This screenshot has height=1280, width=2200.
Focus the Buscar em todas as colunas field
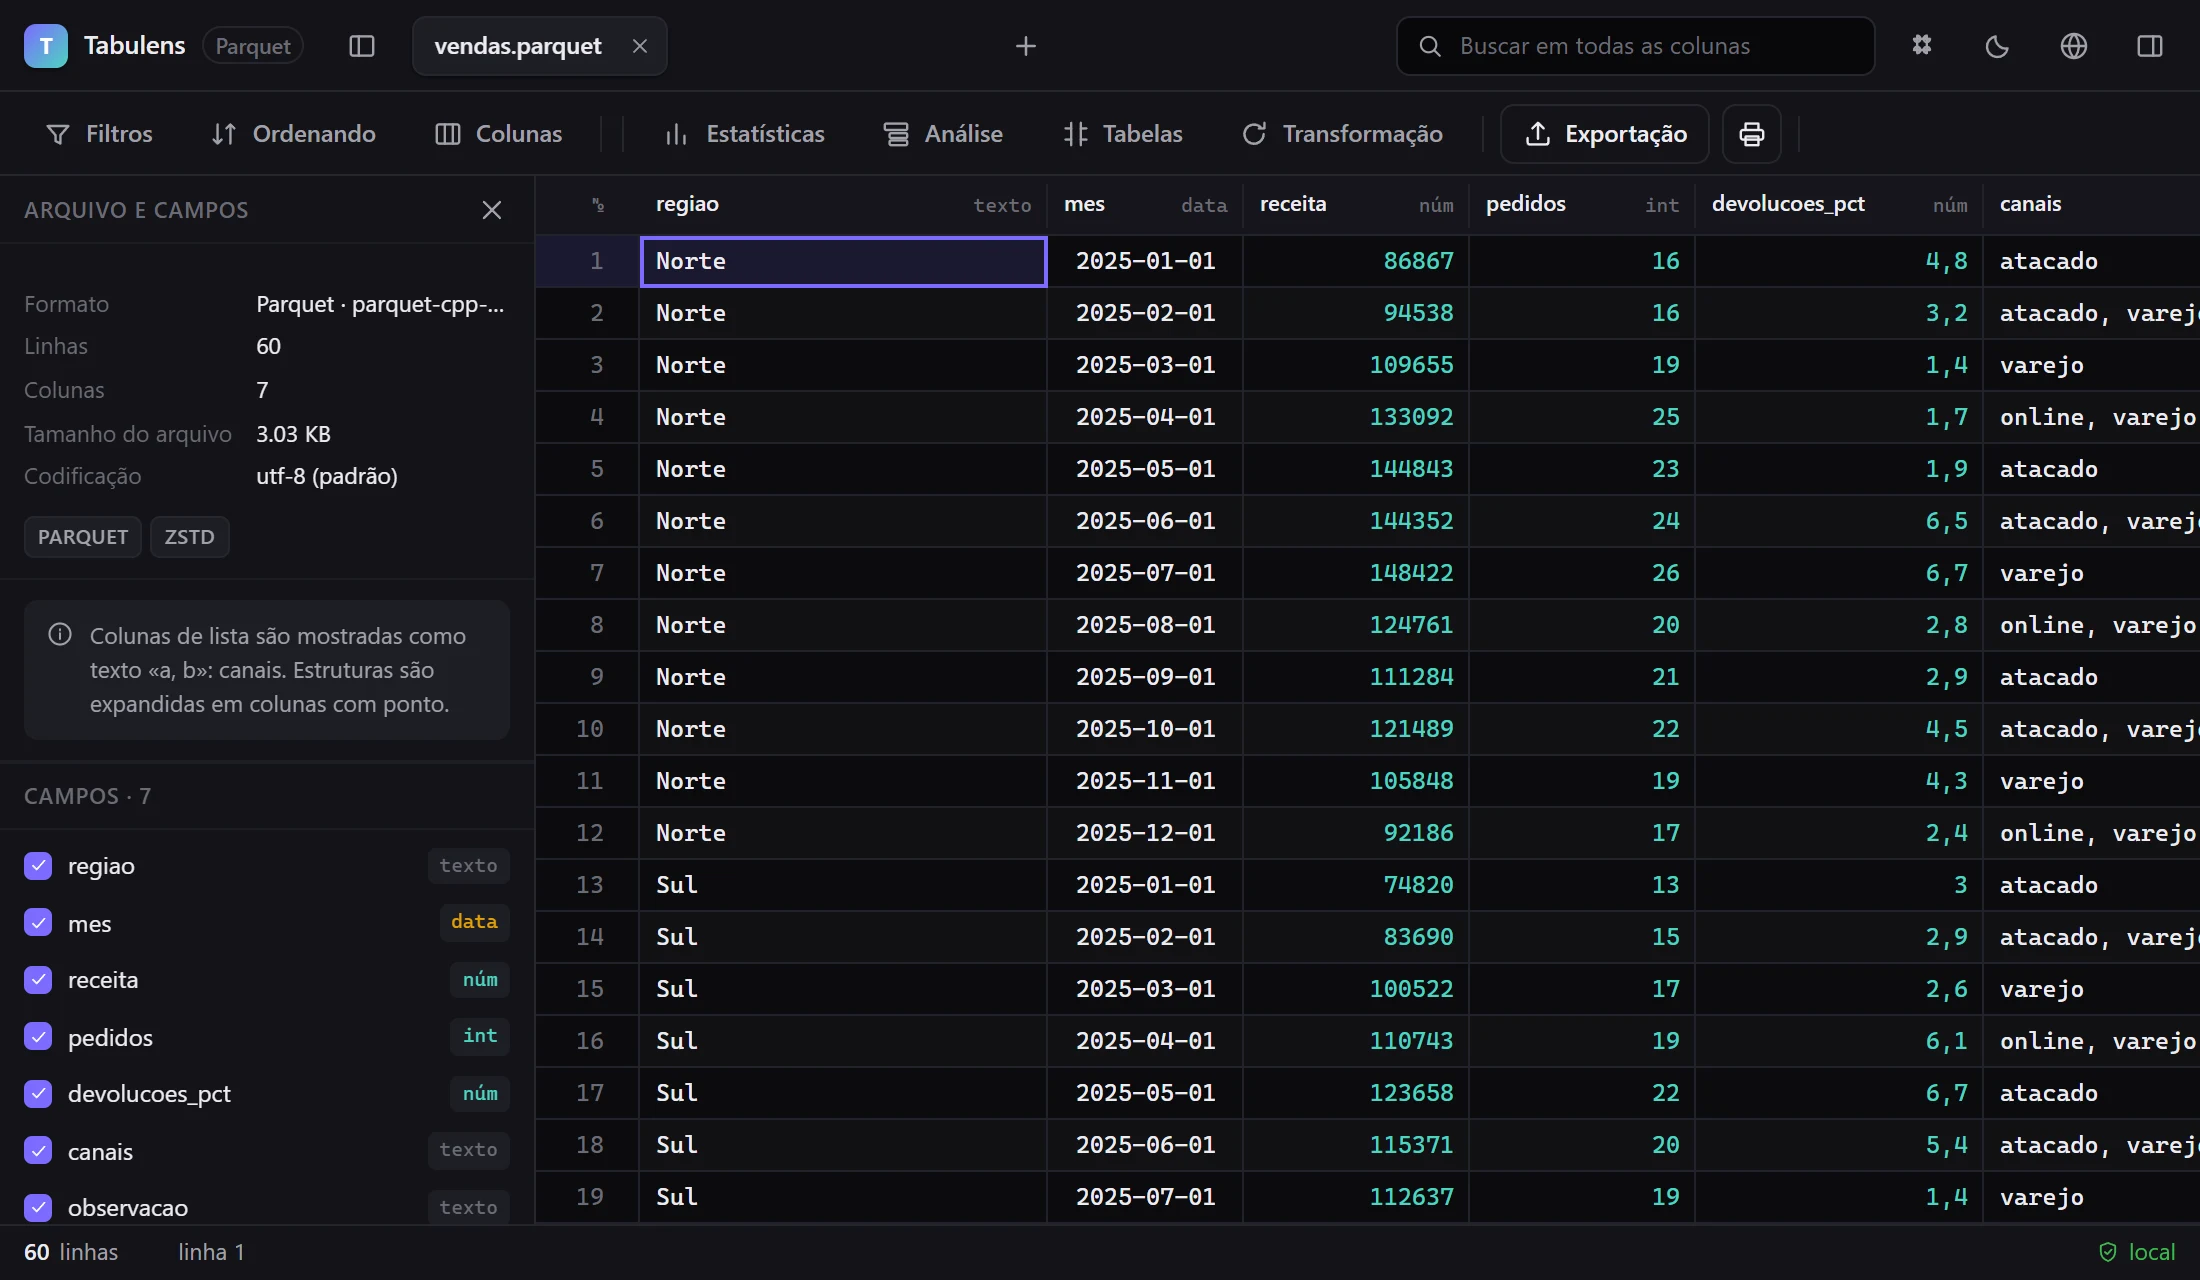click(1636, 46)
